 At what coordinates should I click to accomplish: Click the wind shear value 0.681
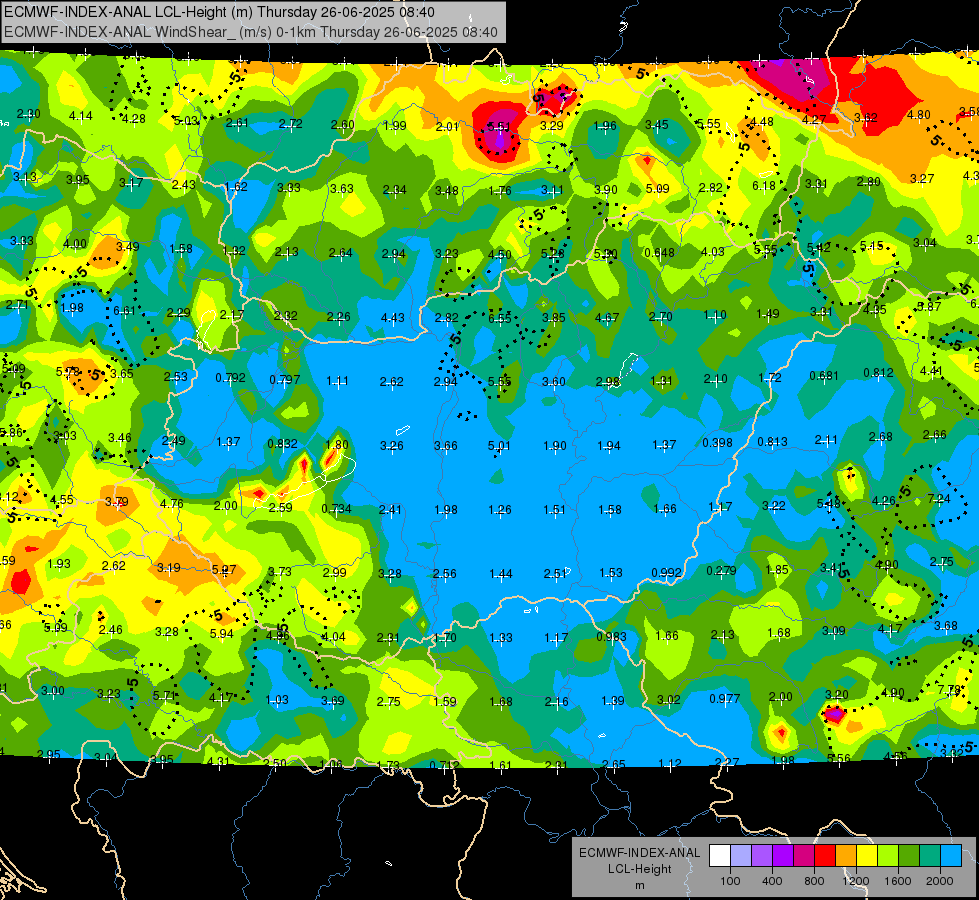pos(824,375)
